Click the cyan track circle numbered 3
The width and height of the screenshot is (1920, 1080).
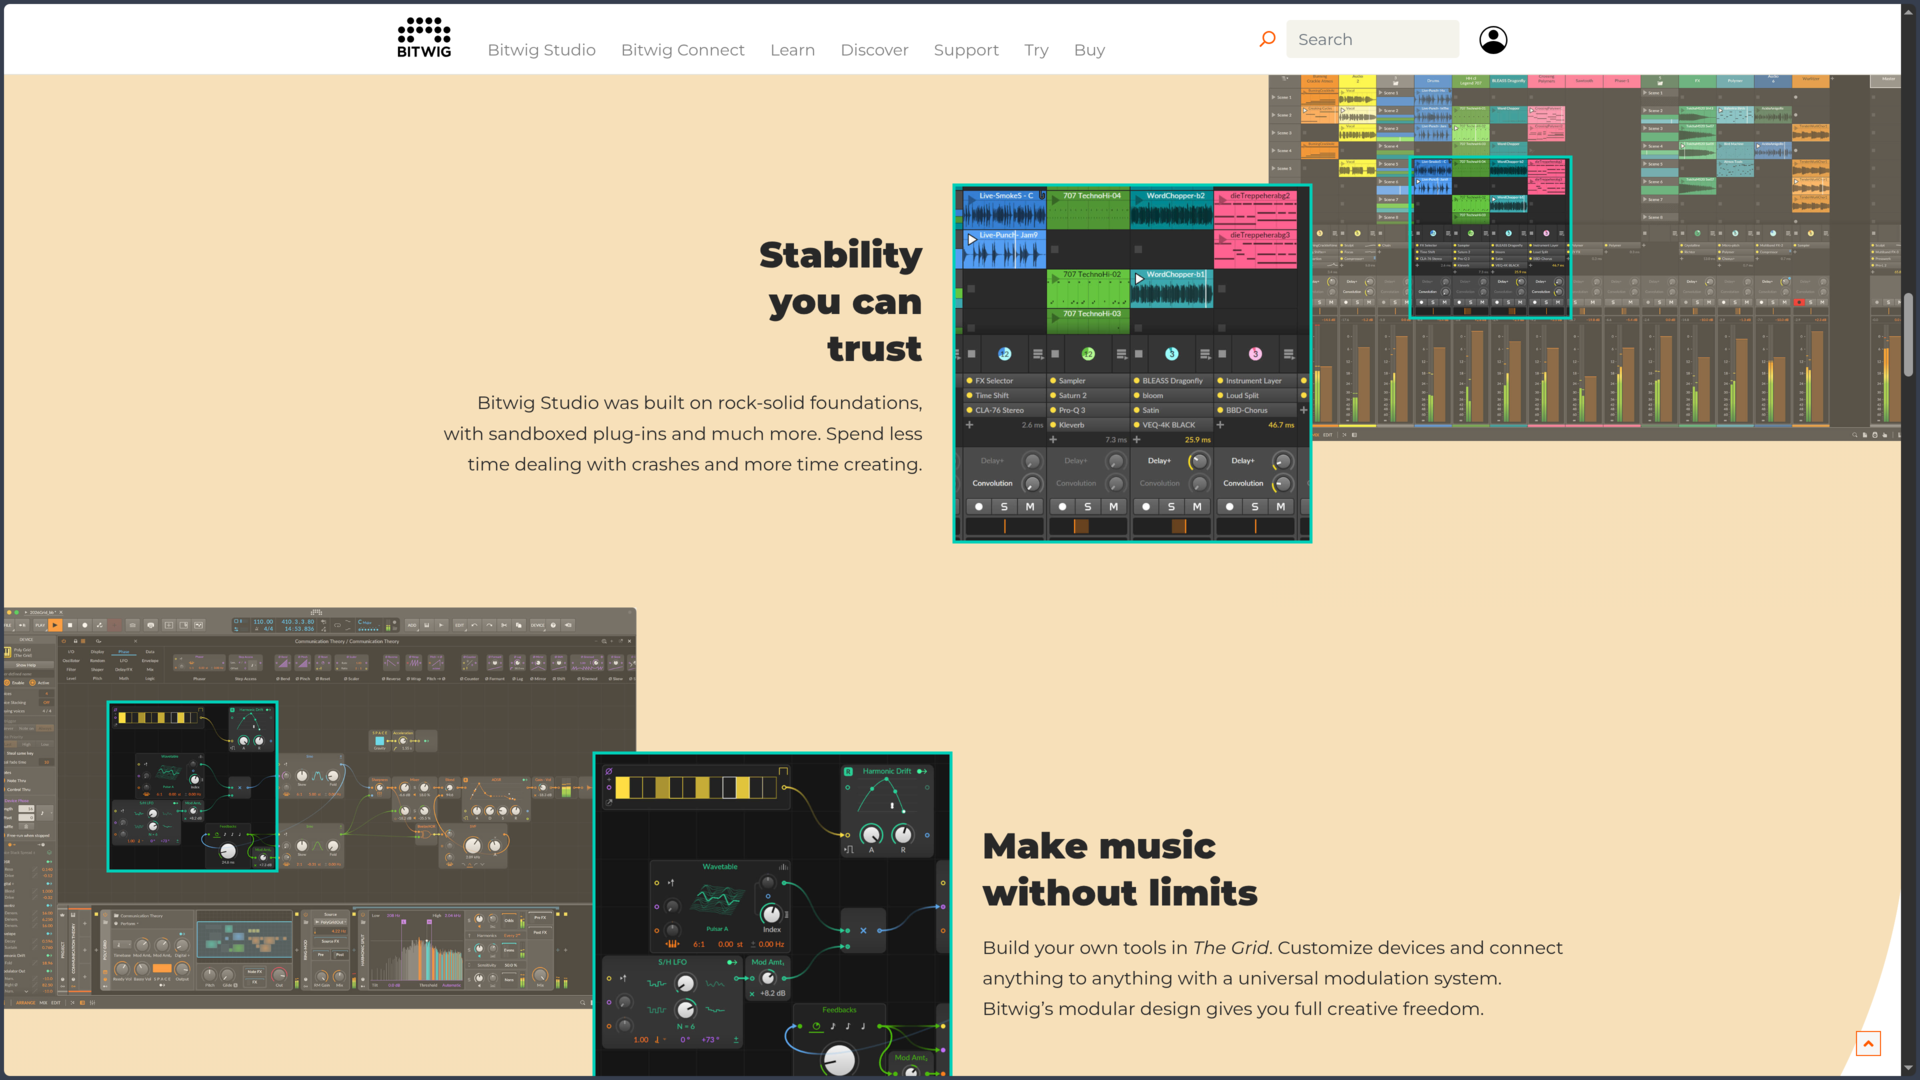click(x=1172, y=354)
